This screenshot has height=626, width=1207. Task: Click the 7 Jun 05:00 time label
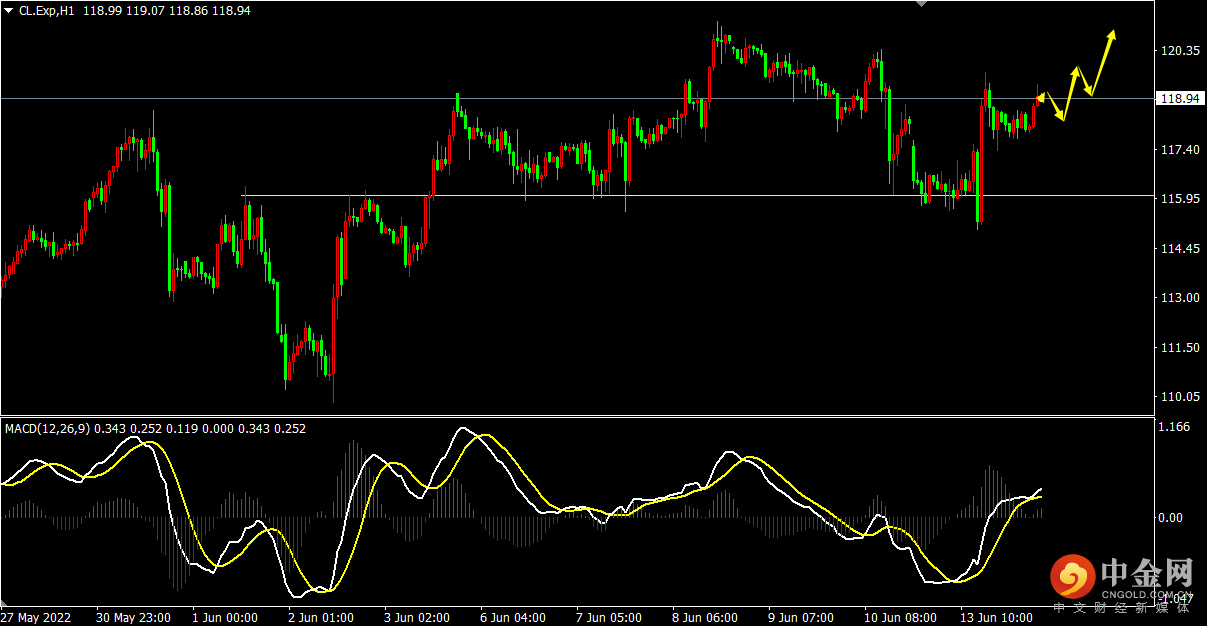click(609, 618)
